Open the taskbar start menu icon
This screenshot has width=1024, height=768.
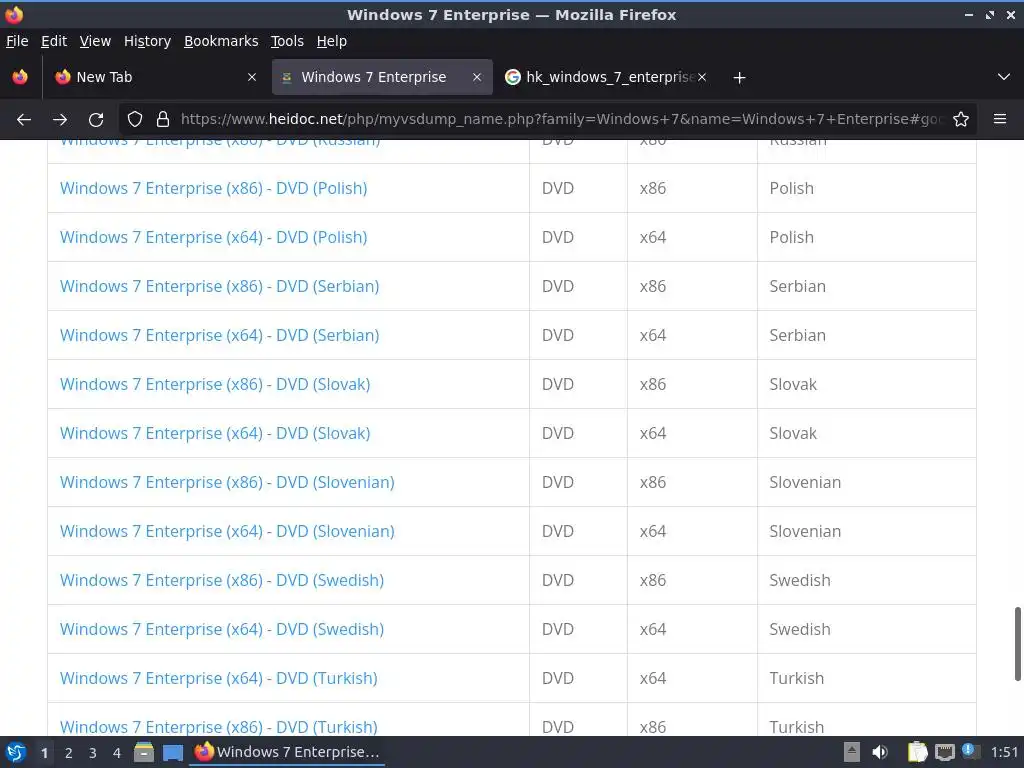(16, 752)
